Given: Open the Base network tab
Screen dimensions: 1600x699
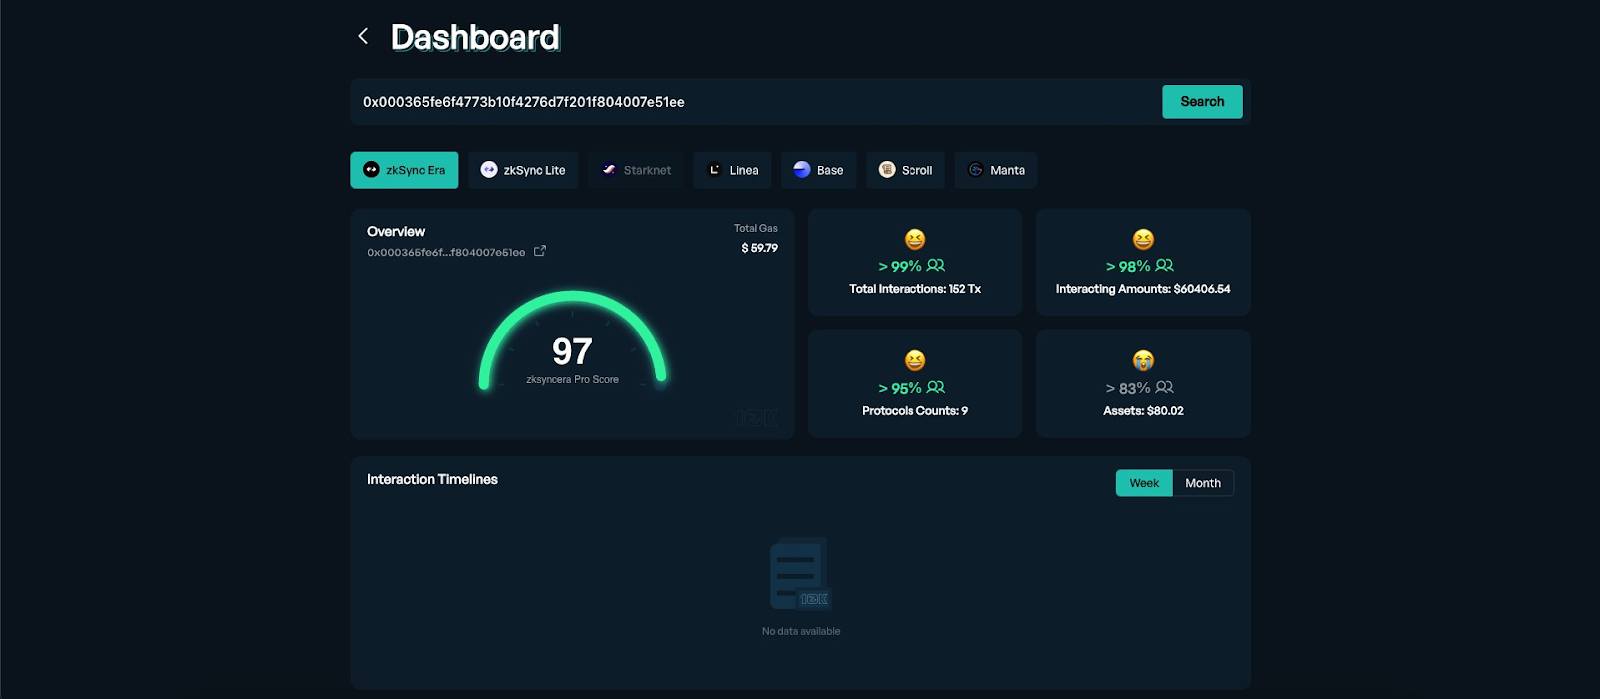Looking at the screenshot, I should (x=818, y=170).
